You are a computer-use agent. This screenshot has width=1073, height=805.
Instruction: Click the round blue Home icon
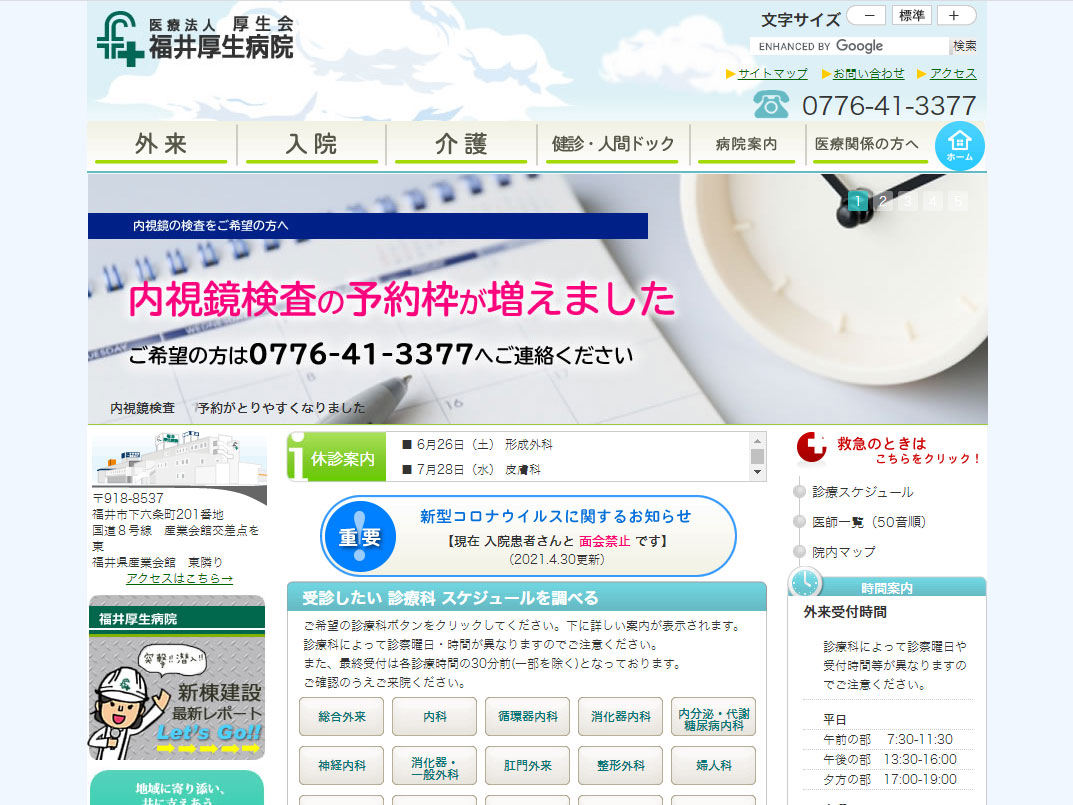(x=959, y=146)
